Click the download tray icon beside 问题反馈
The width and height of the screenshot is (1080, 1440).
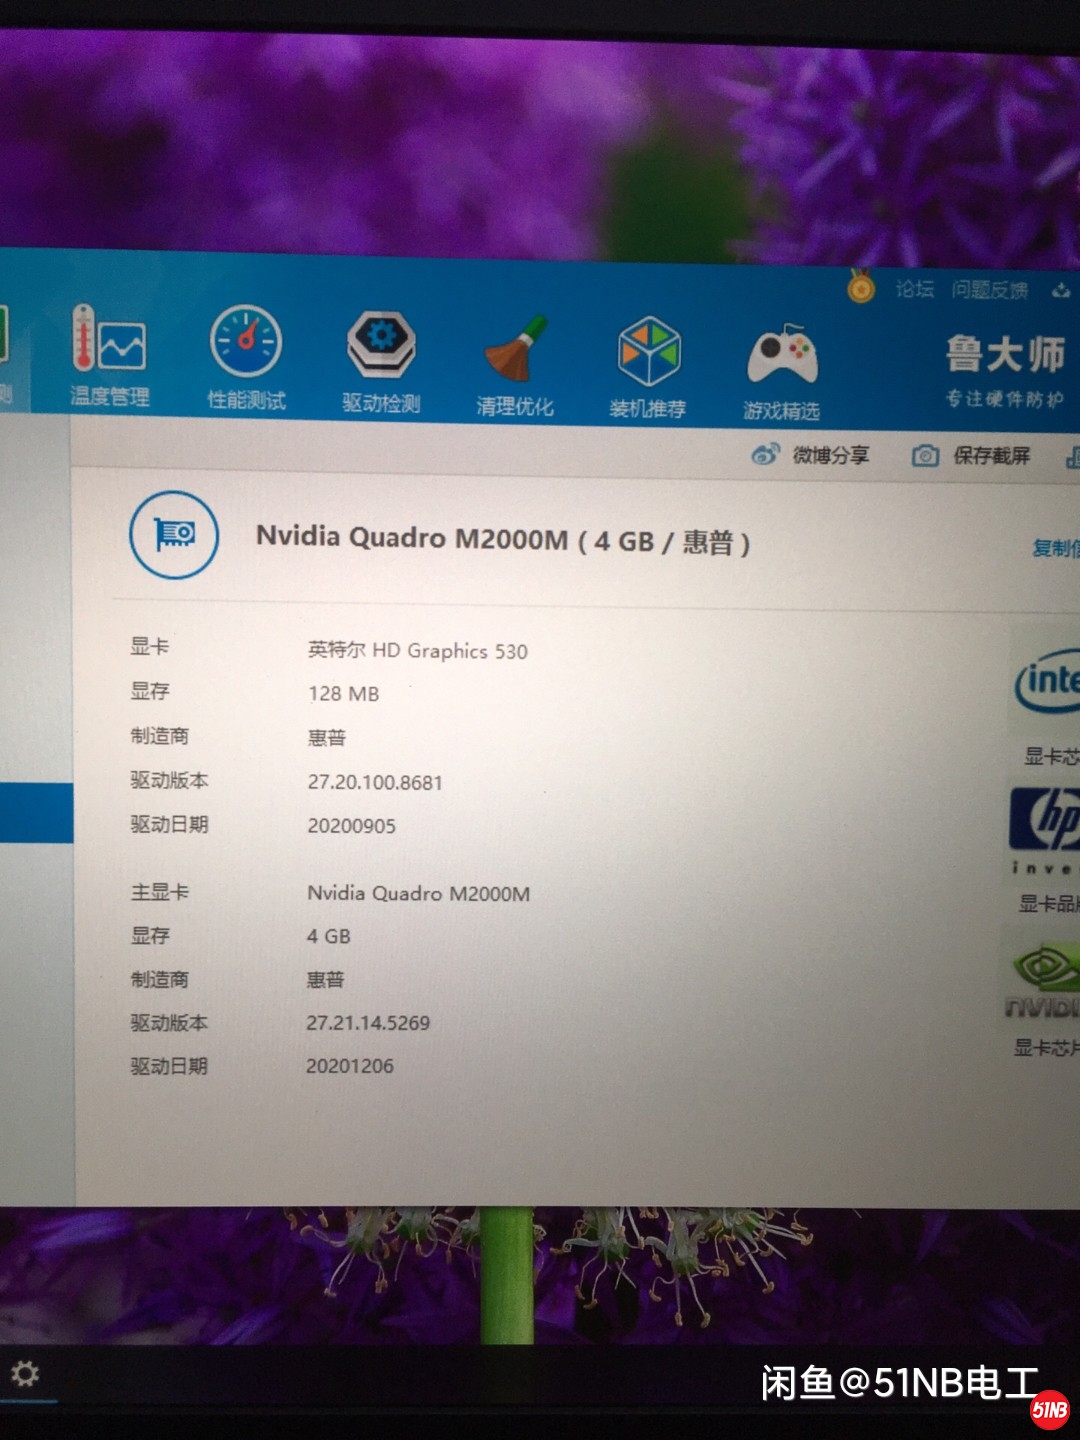coord(1060,291)
